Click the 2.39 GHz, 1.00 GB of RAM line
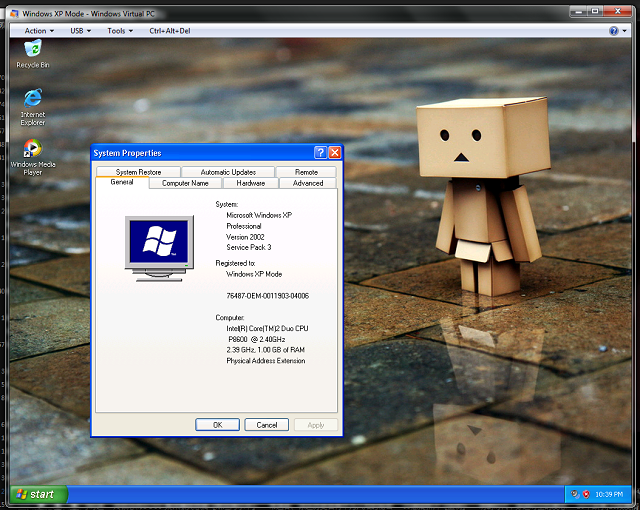This screenshot has height=510, width=640. pos(265,350)
